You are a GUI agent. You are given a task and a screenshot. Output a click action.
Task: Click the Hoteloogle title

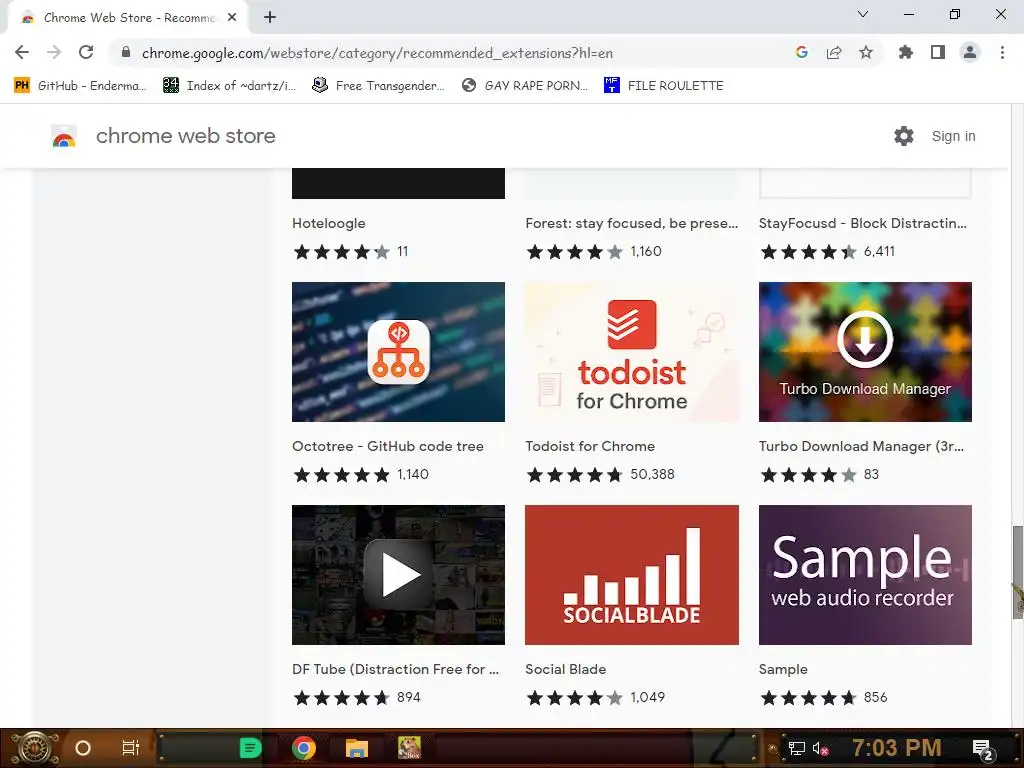coord(328,223)
